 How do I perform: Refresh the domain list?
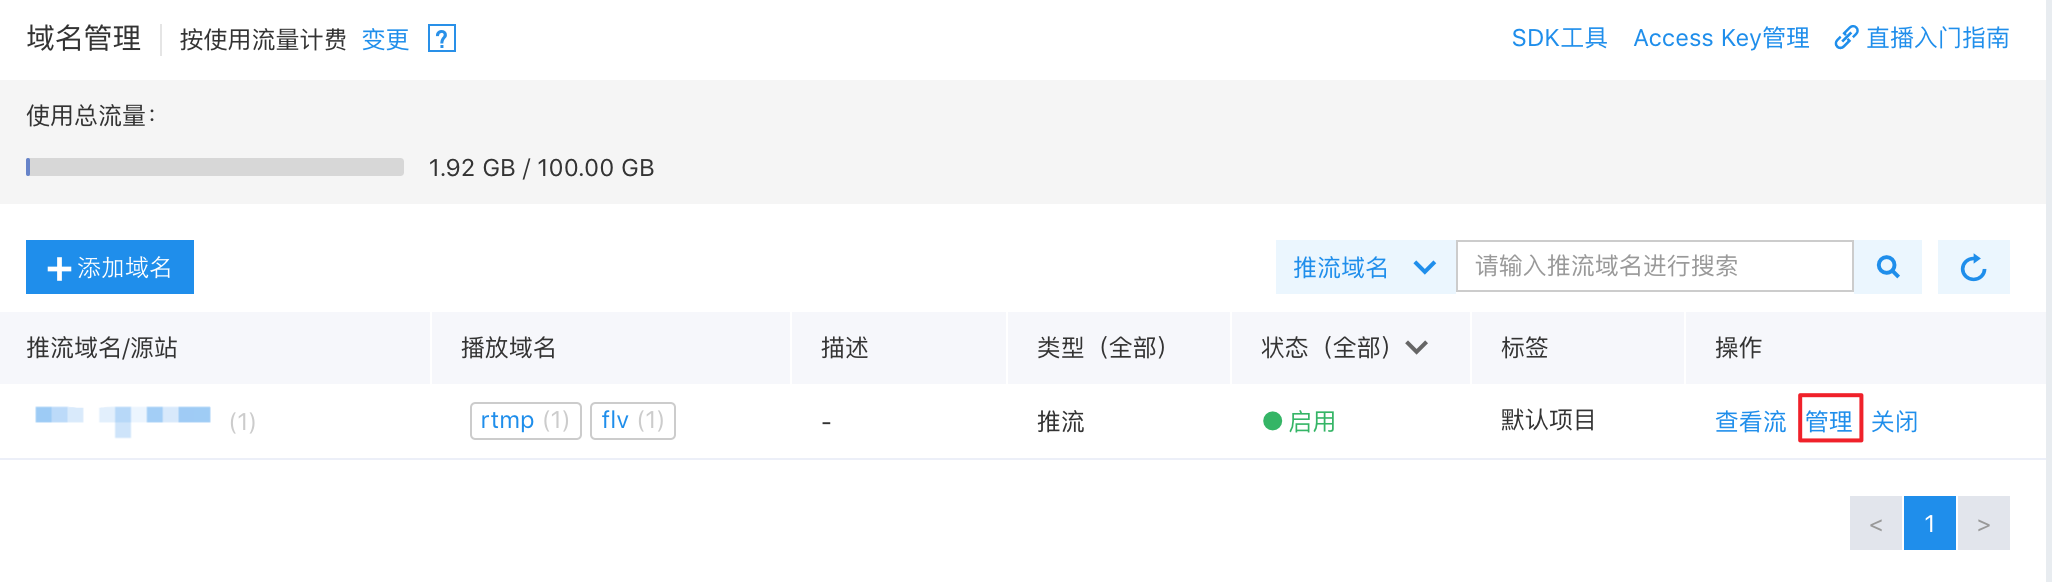click(1973, 267)
